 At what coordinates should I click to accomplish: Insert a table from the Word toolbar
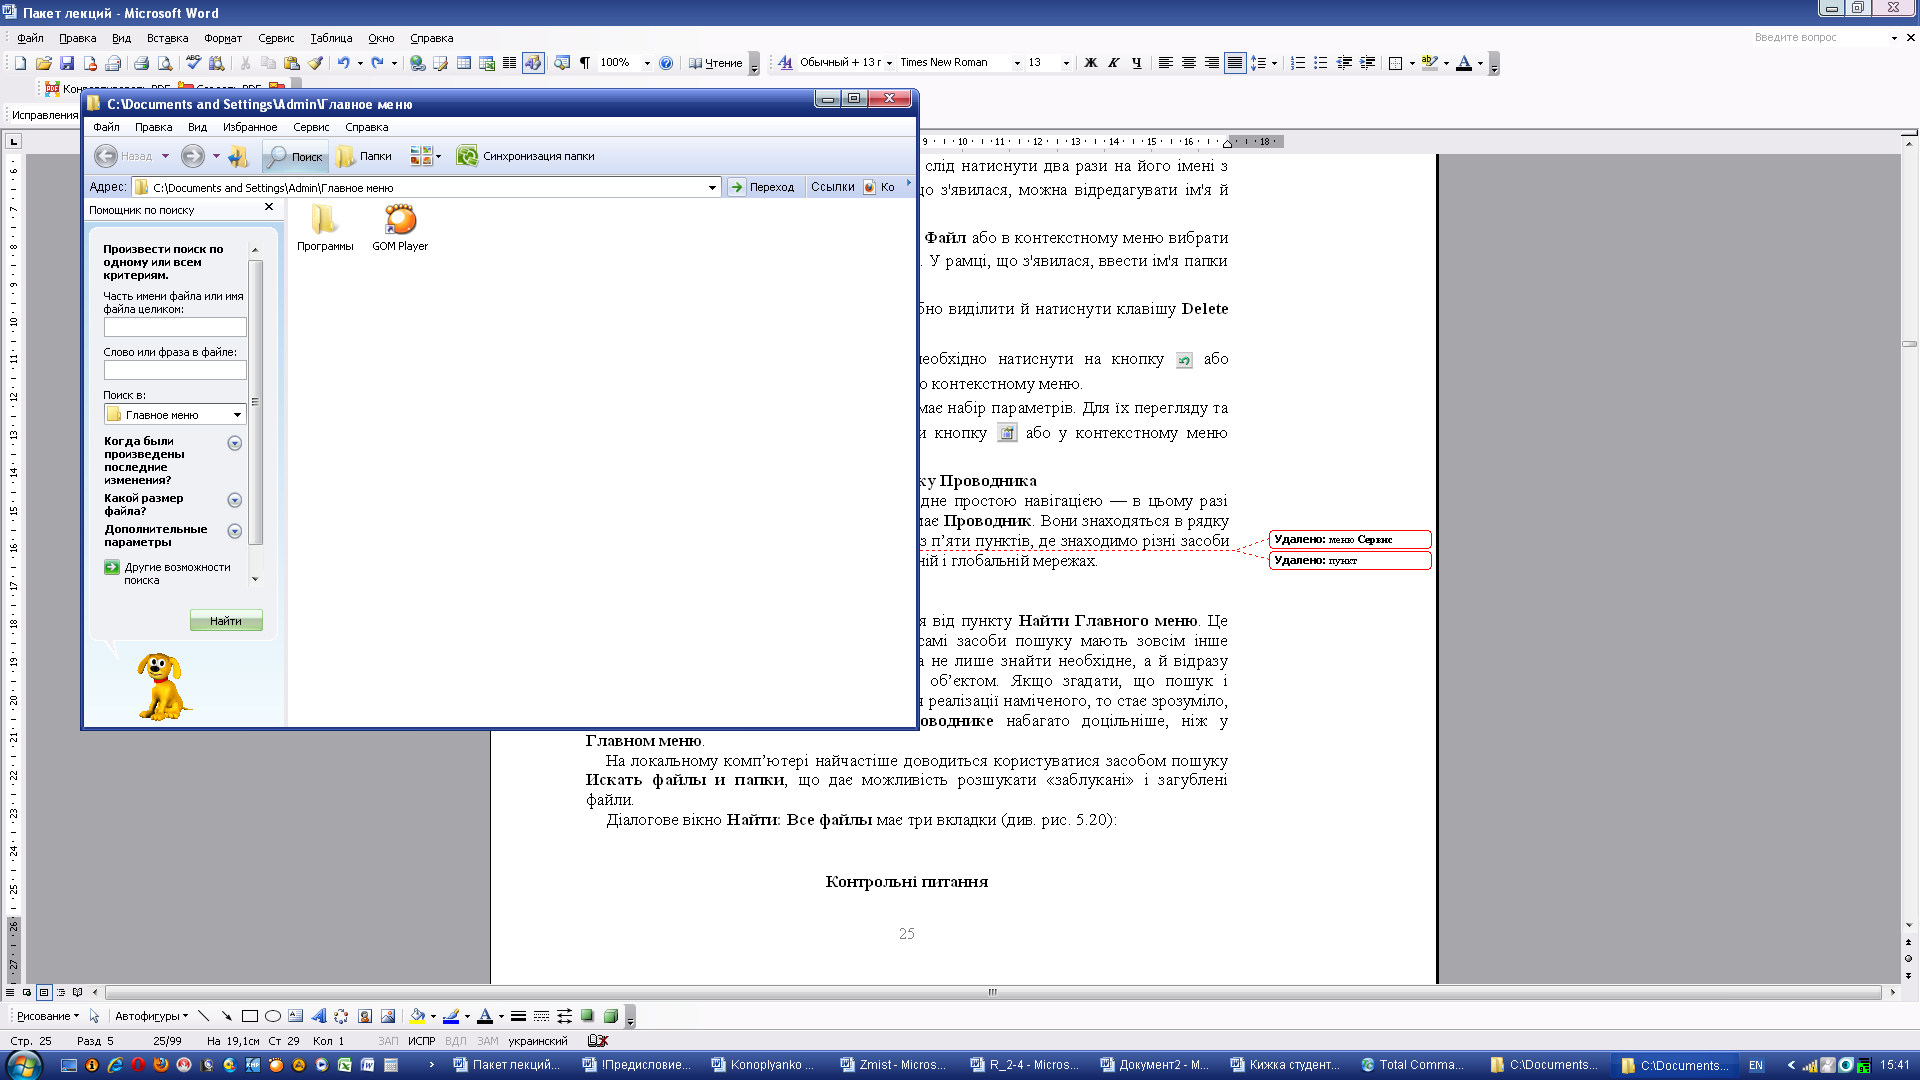point(464,63)
